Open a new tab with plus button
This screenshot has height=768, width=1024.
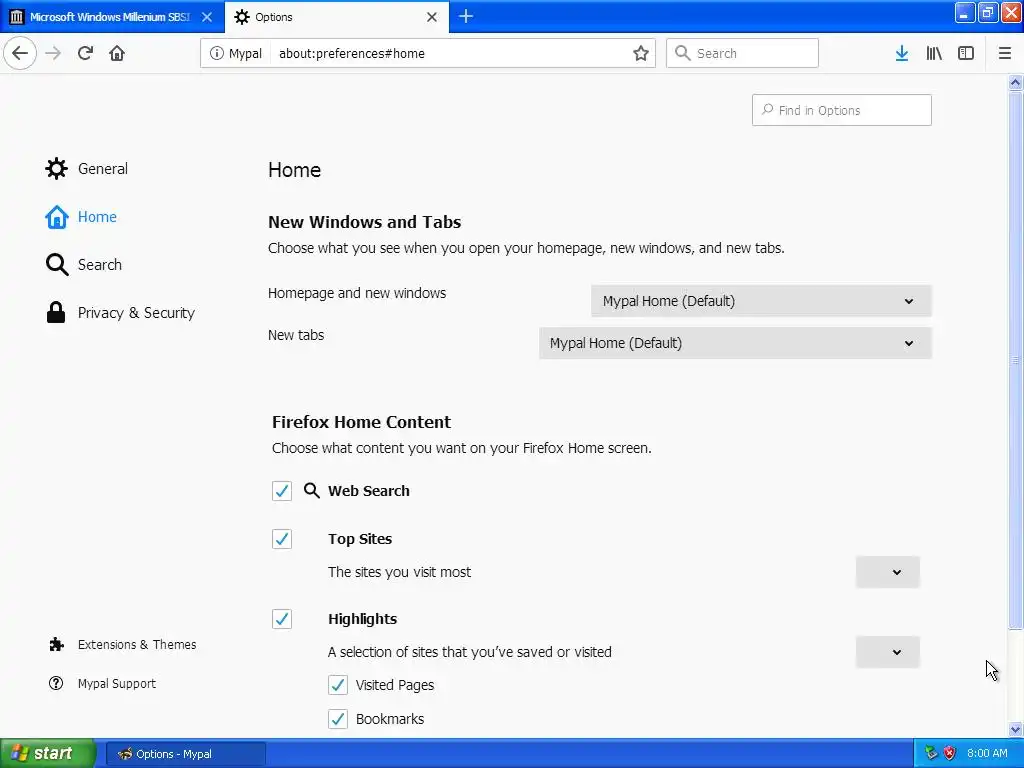coord(466,16)
